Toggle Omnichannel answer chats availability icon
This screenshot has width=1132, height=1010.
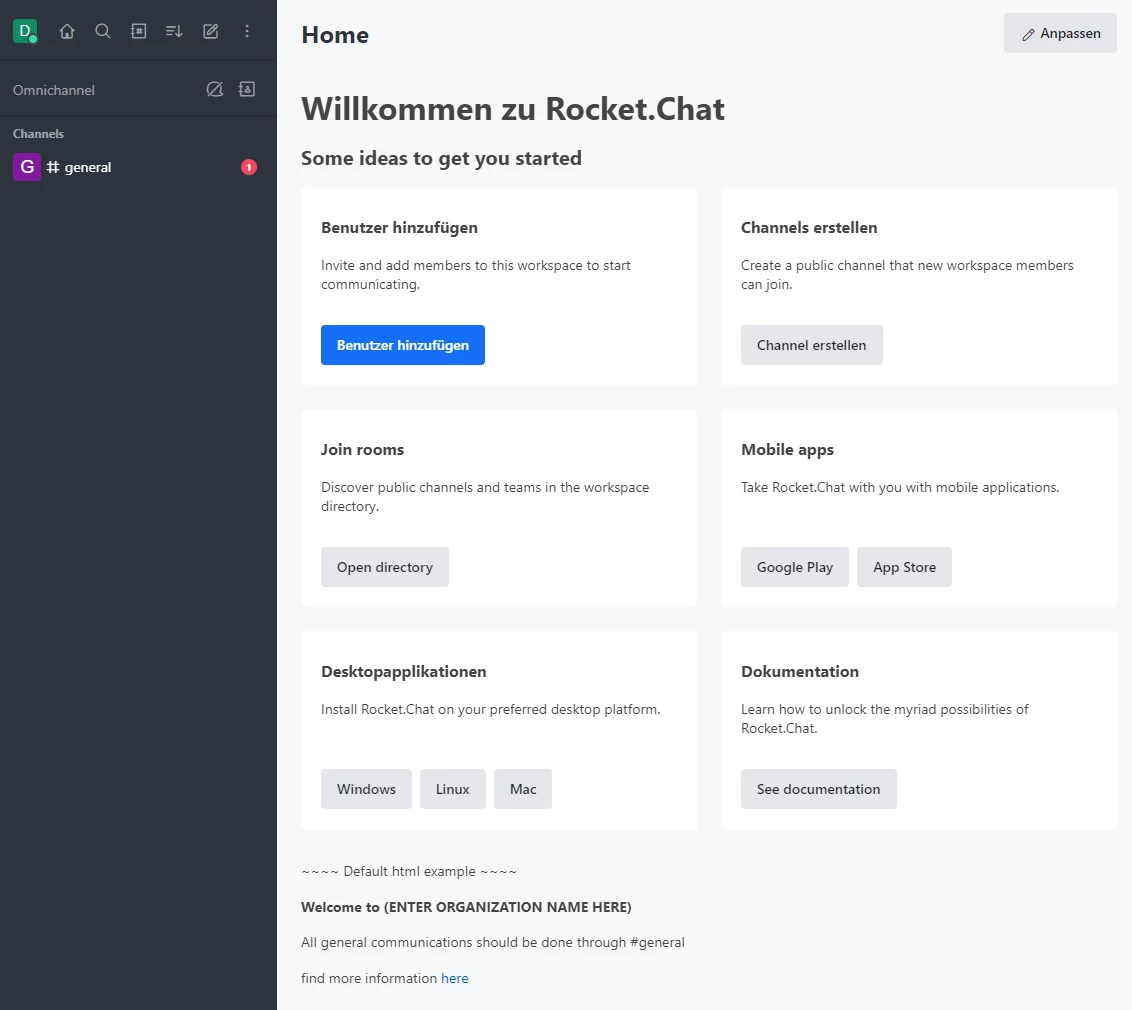pyautogui.click(x=214, y=90)
